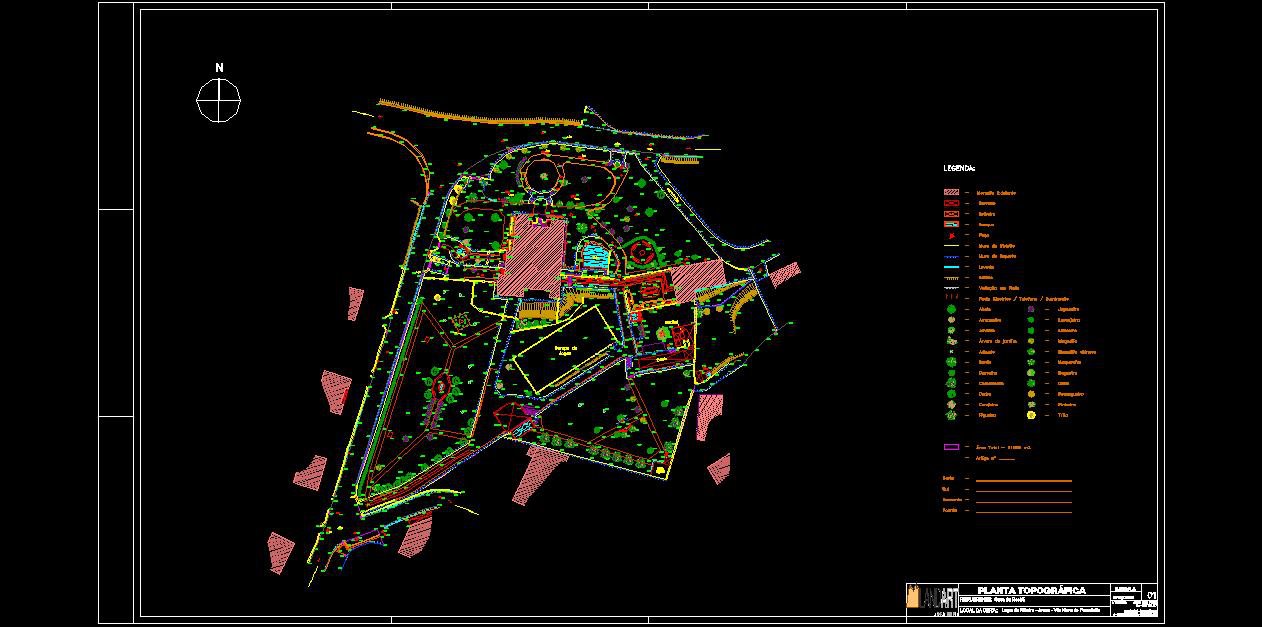Click the yellow Tília tree symbol in legend
Viewport: 1262px width, 627px height.
click(1031, 415)
